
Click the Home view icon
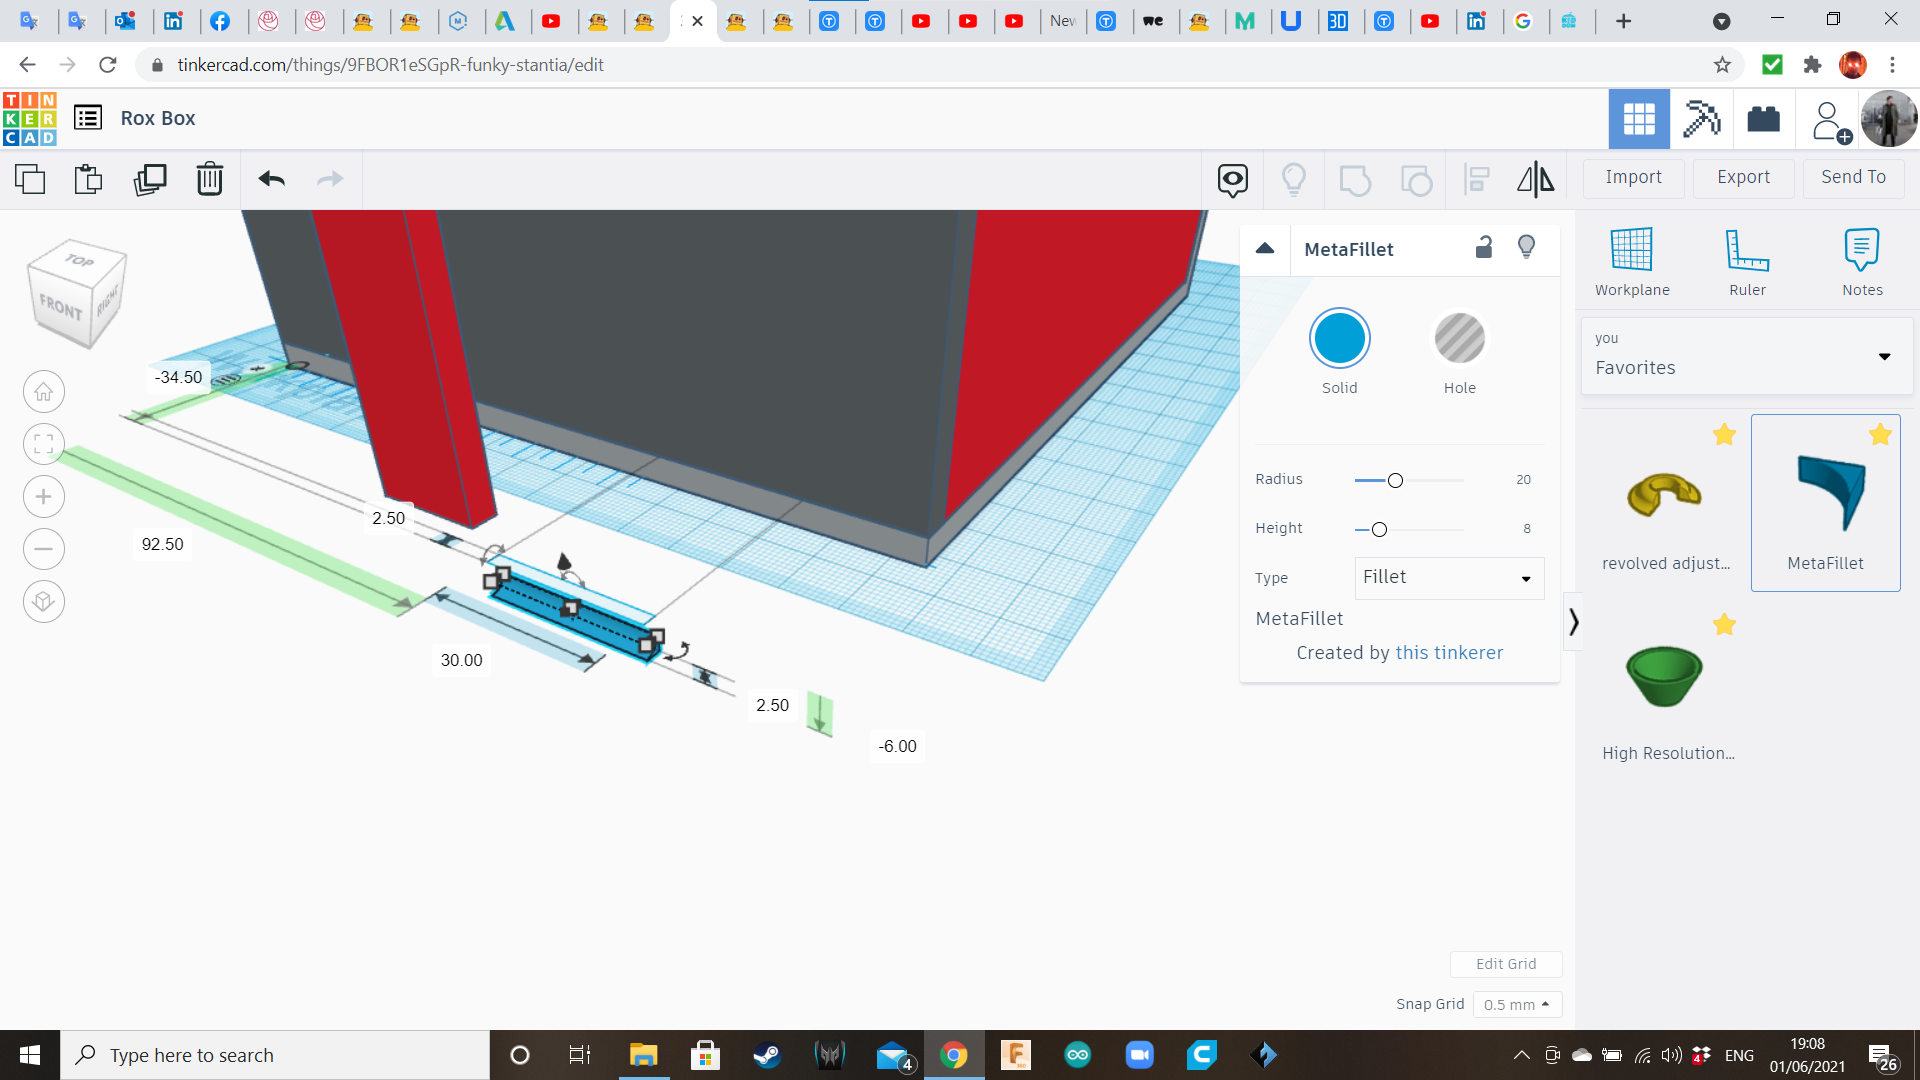pos(44,392)
